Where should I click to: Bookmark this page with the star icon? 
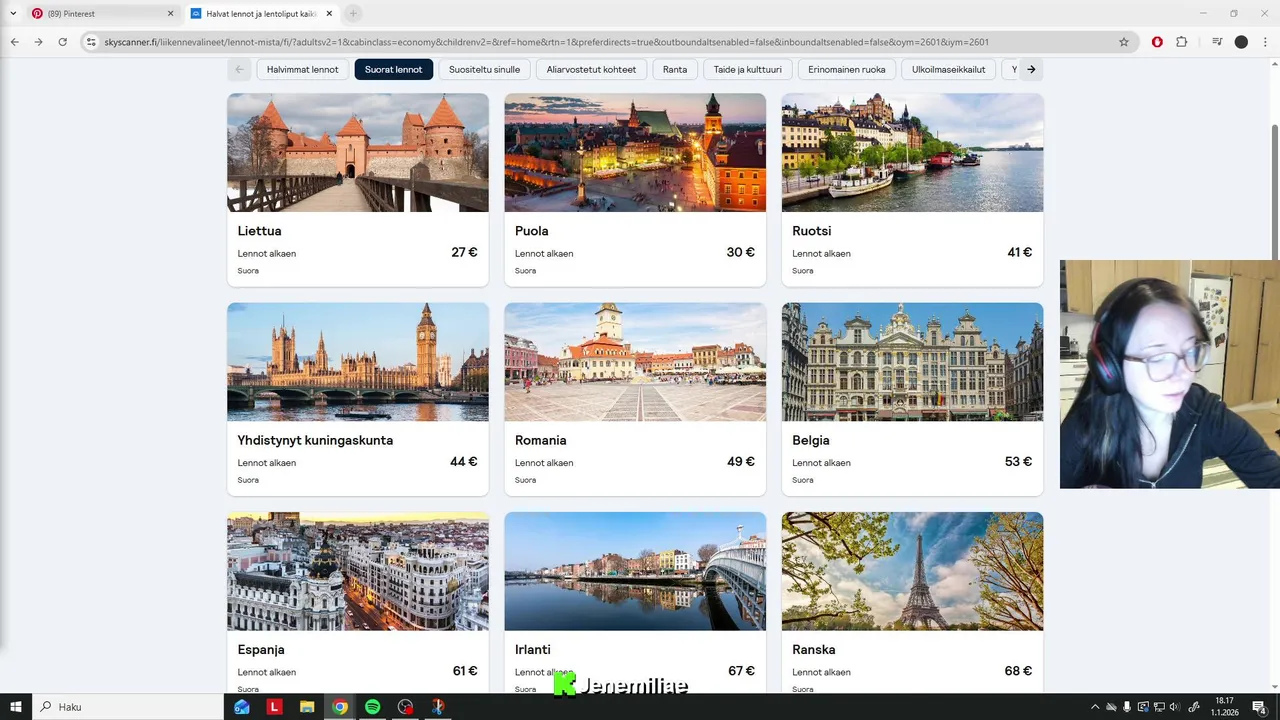[x=1124, y=42]
